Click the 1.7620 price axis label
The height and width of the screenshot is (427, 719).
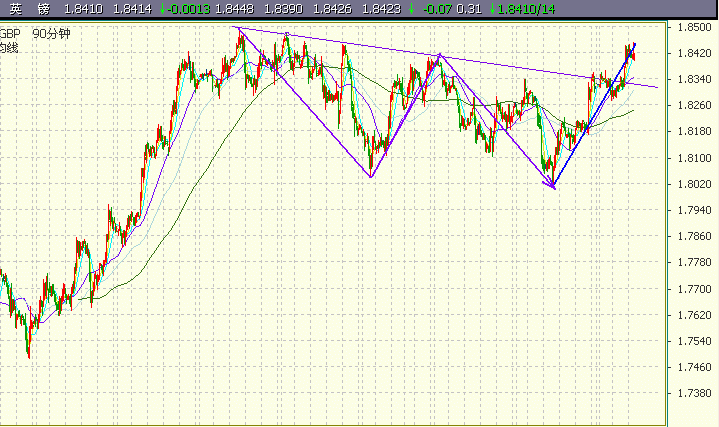tap(694, 315)
